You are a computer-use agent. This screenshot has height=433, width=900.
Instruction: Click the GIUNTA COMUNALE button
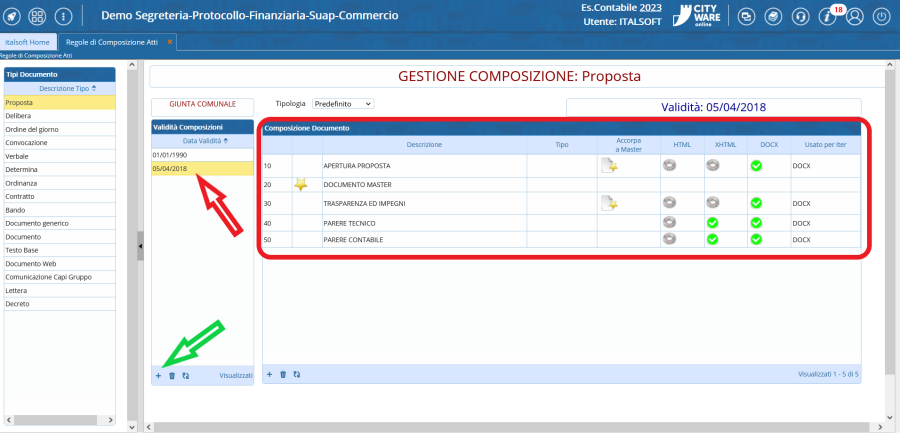pos(203,103)
